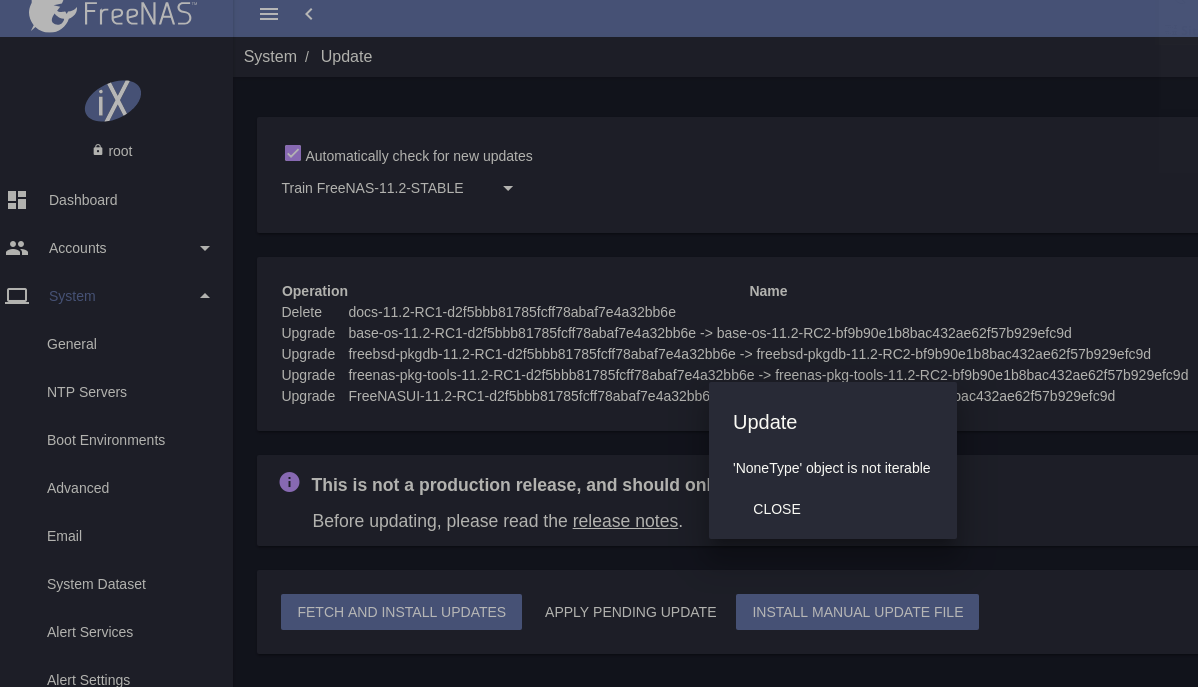The width and height of the screenshot is (1198, 687).
Task: Go to Advanced settings
Action: (78, 488)
